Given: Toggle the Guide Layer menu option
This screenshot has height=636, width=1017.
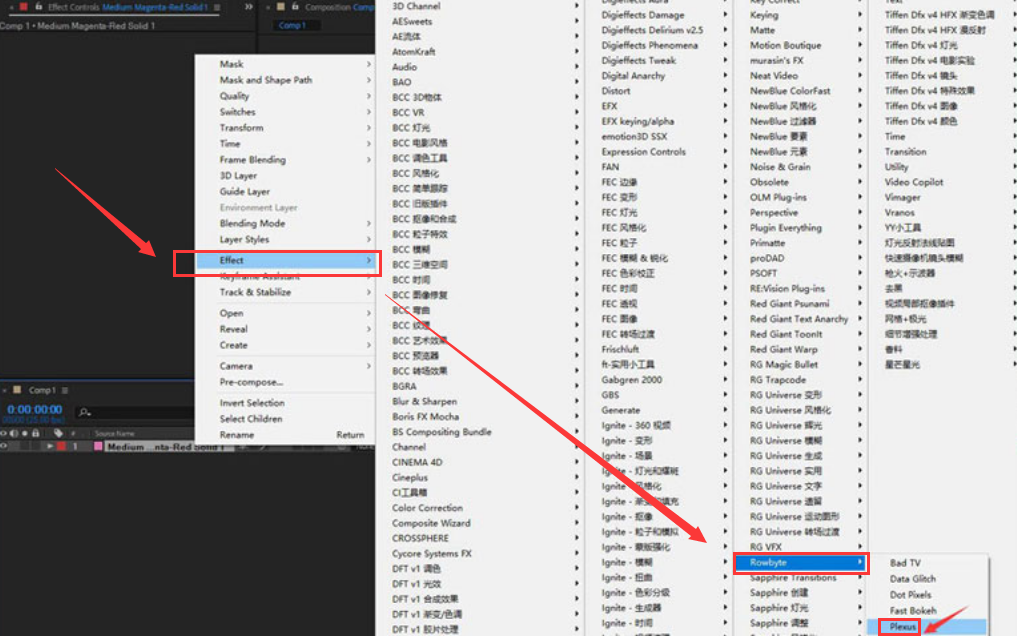Looking at the screenshot, I should pos(285,192).
